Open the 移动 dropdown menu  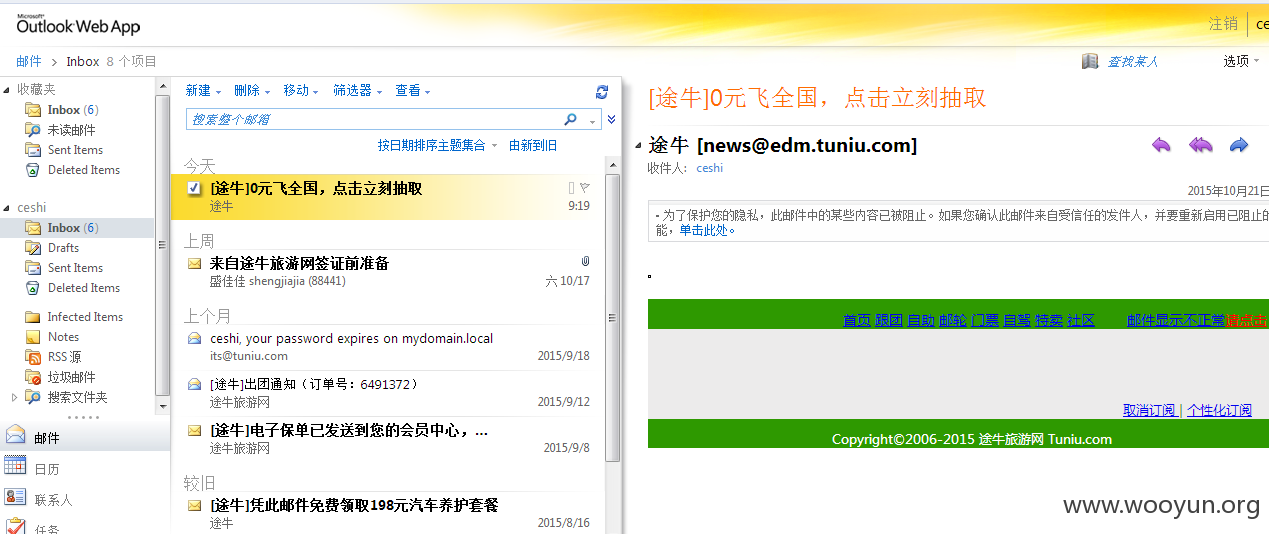(x=301, y=90)
